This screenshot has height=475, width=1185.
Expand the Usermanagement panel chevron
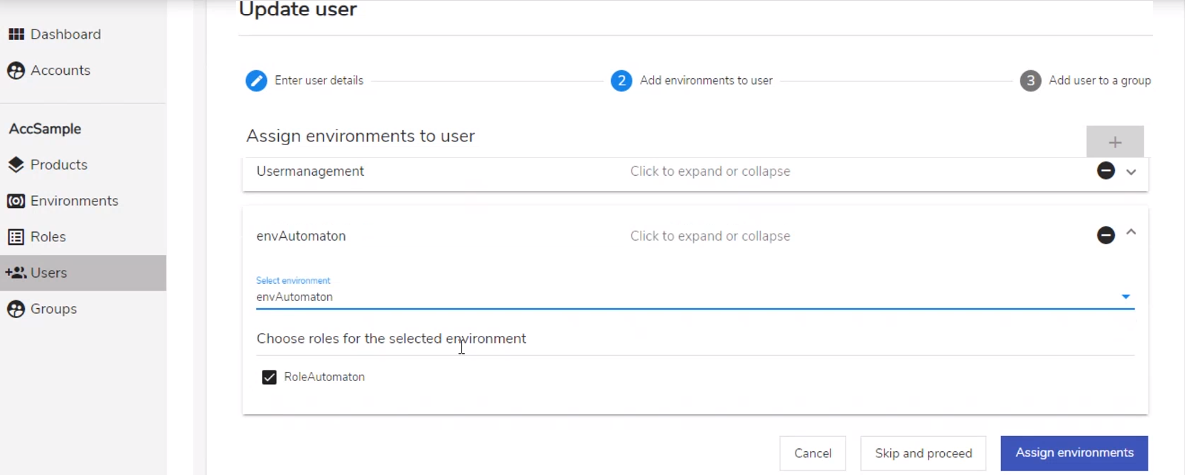click(x=1131, y=171)
